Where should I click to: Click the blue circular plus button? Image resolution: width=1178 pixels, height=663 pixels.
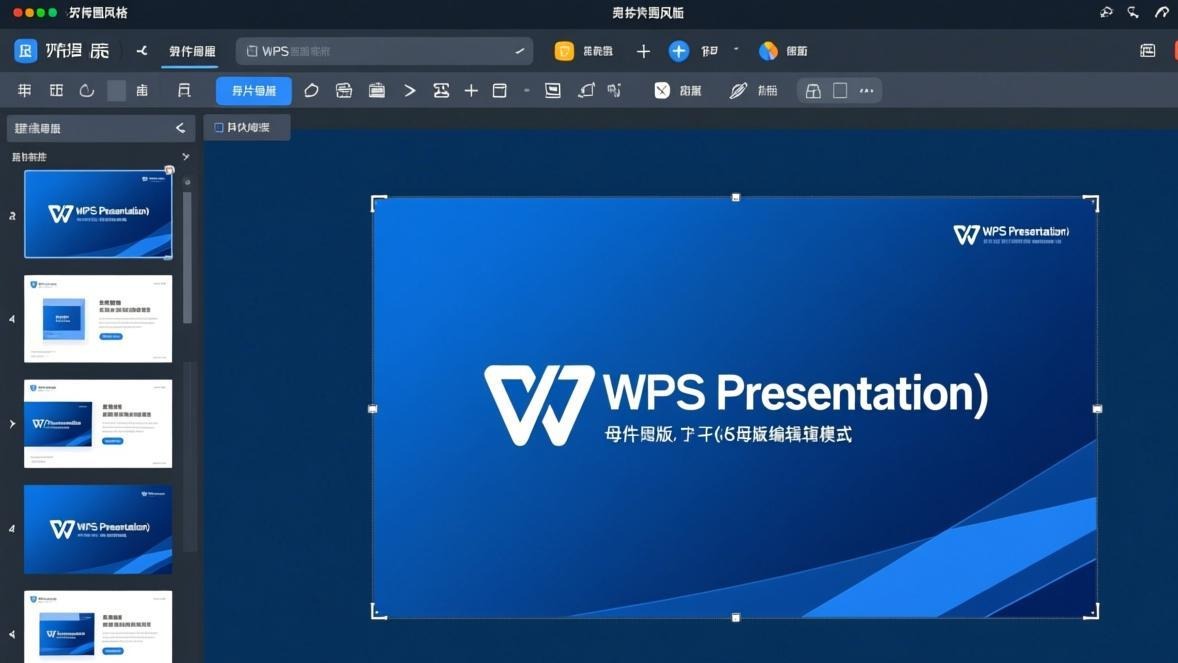point(678,50)
